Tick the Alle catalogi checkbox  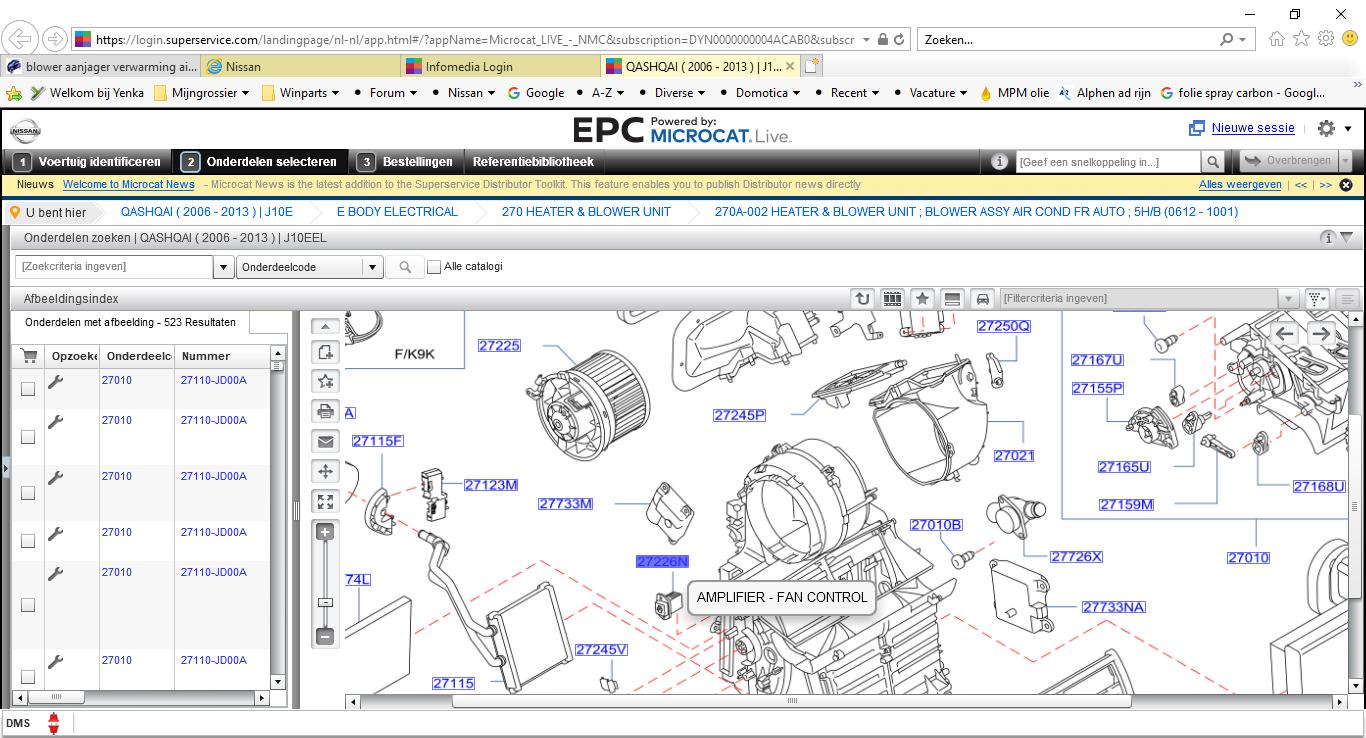434,267
